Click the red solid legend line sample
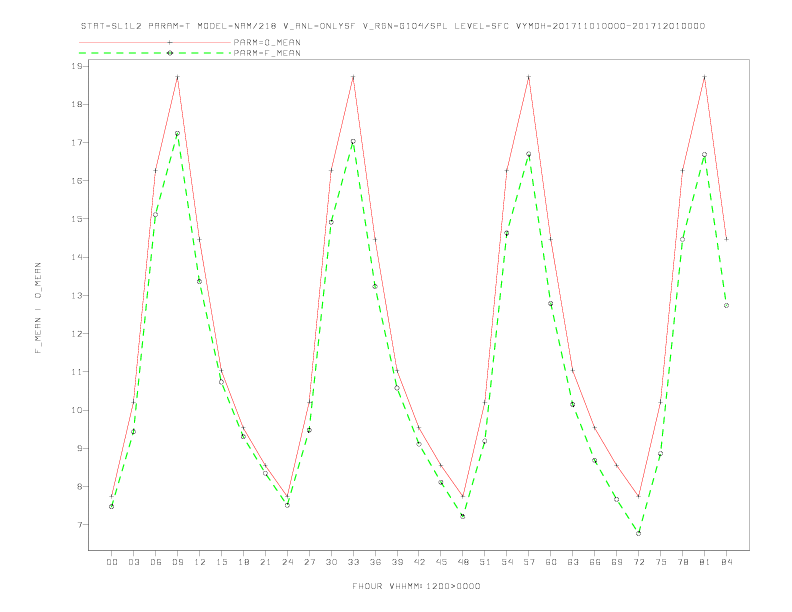This screenshot has width=792, height=612. coord(155,42)
